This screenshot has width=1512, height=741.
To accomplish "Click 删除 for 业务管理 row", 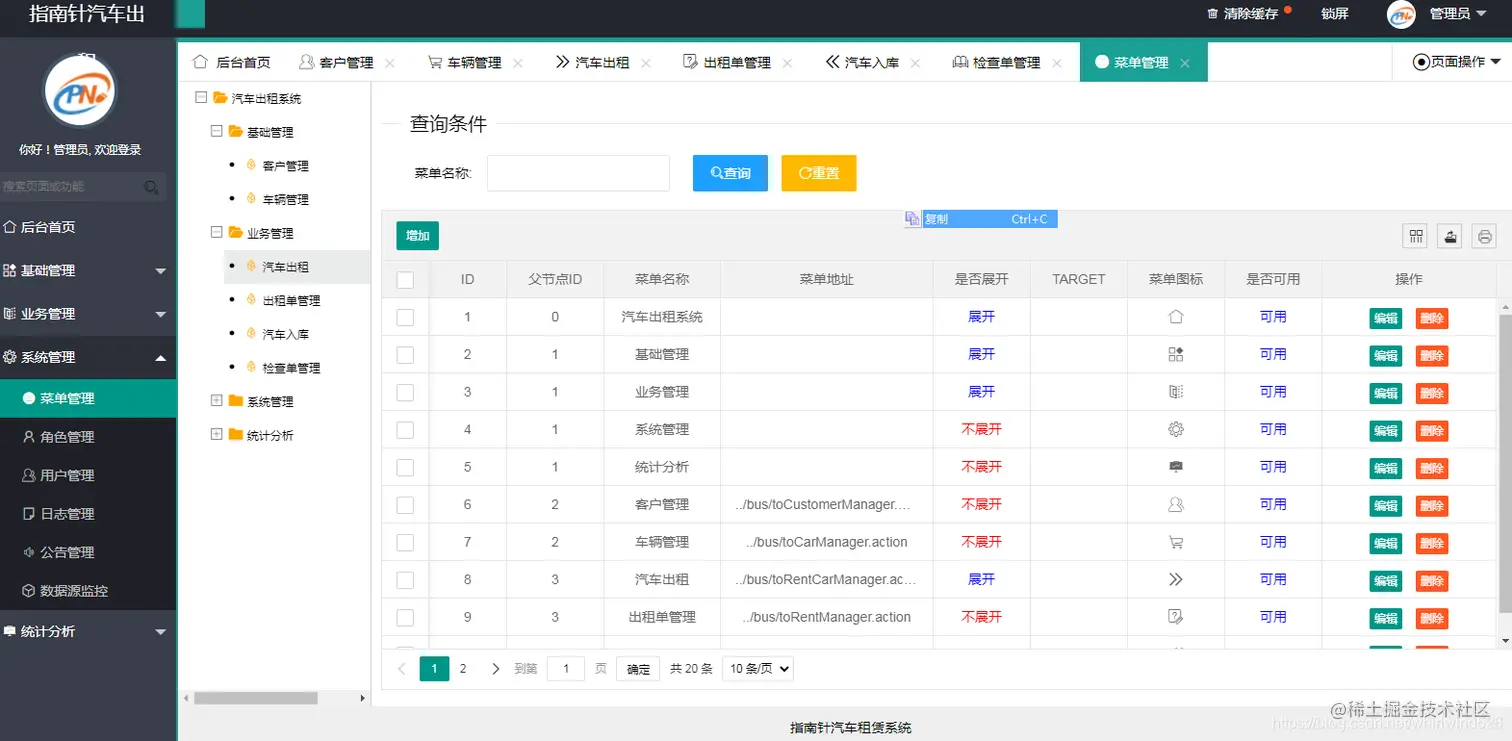I will (x=1432, y=393).
